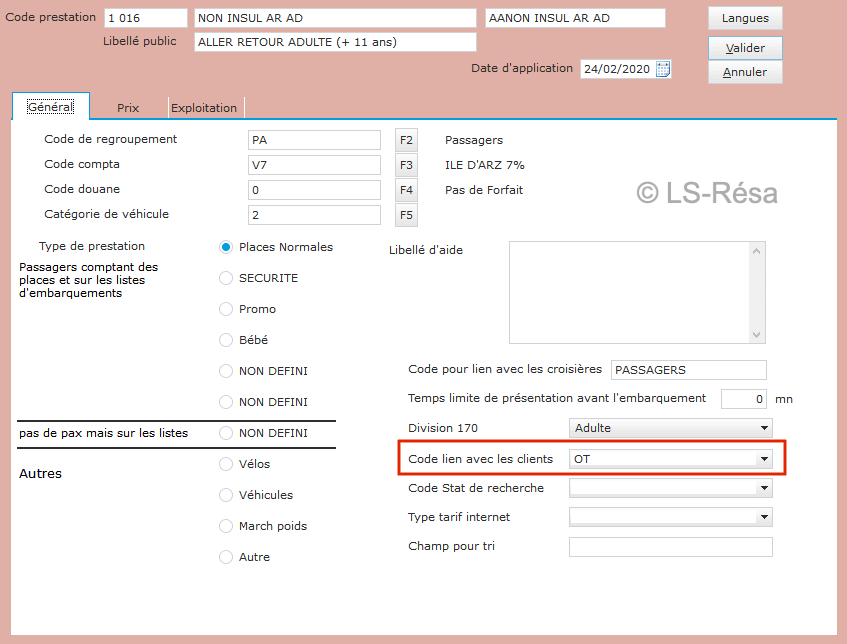Viewport: 847px width, 644px height.
Task: Select the Bébé radio button
Action: pos(226,340)
